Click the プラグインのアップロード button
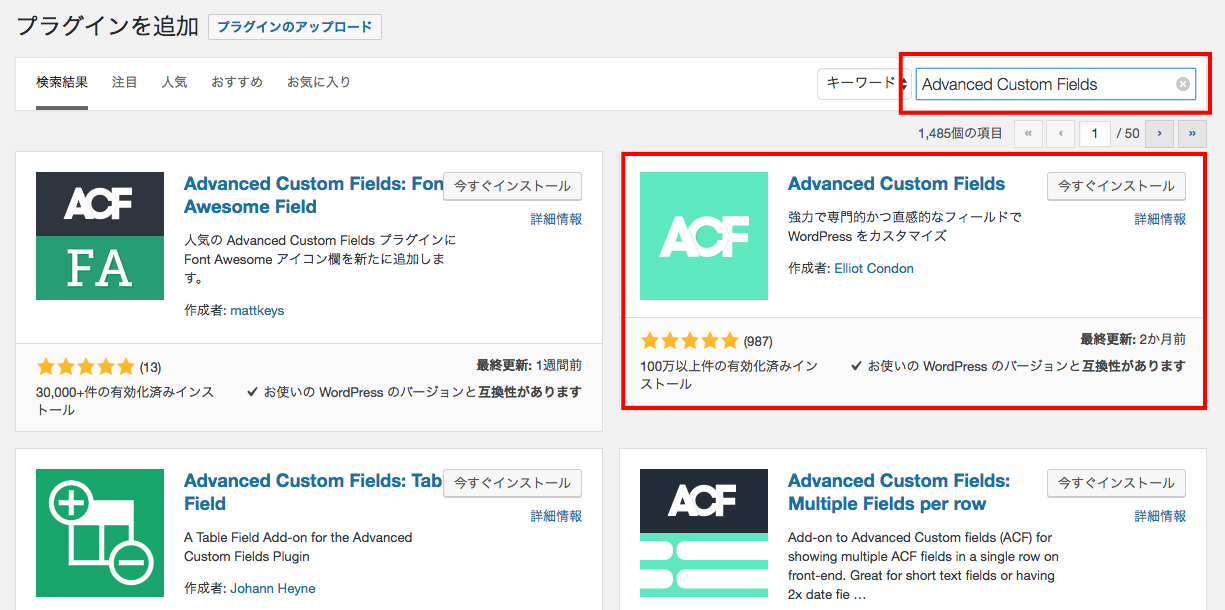This screenshot has width=1225, height=610. pyautogui.click(x=294, y=27)
